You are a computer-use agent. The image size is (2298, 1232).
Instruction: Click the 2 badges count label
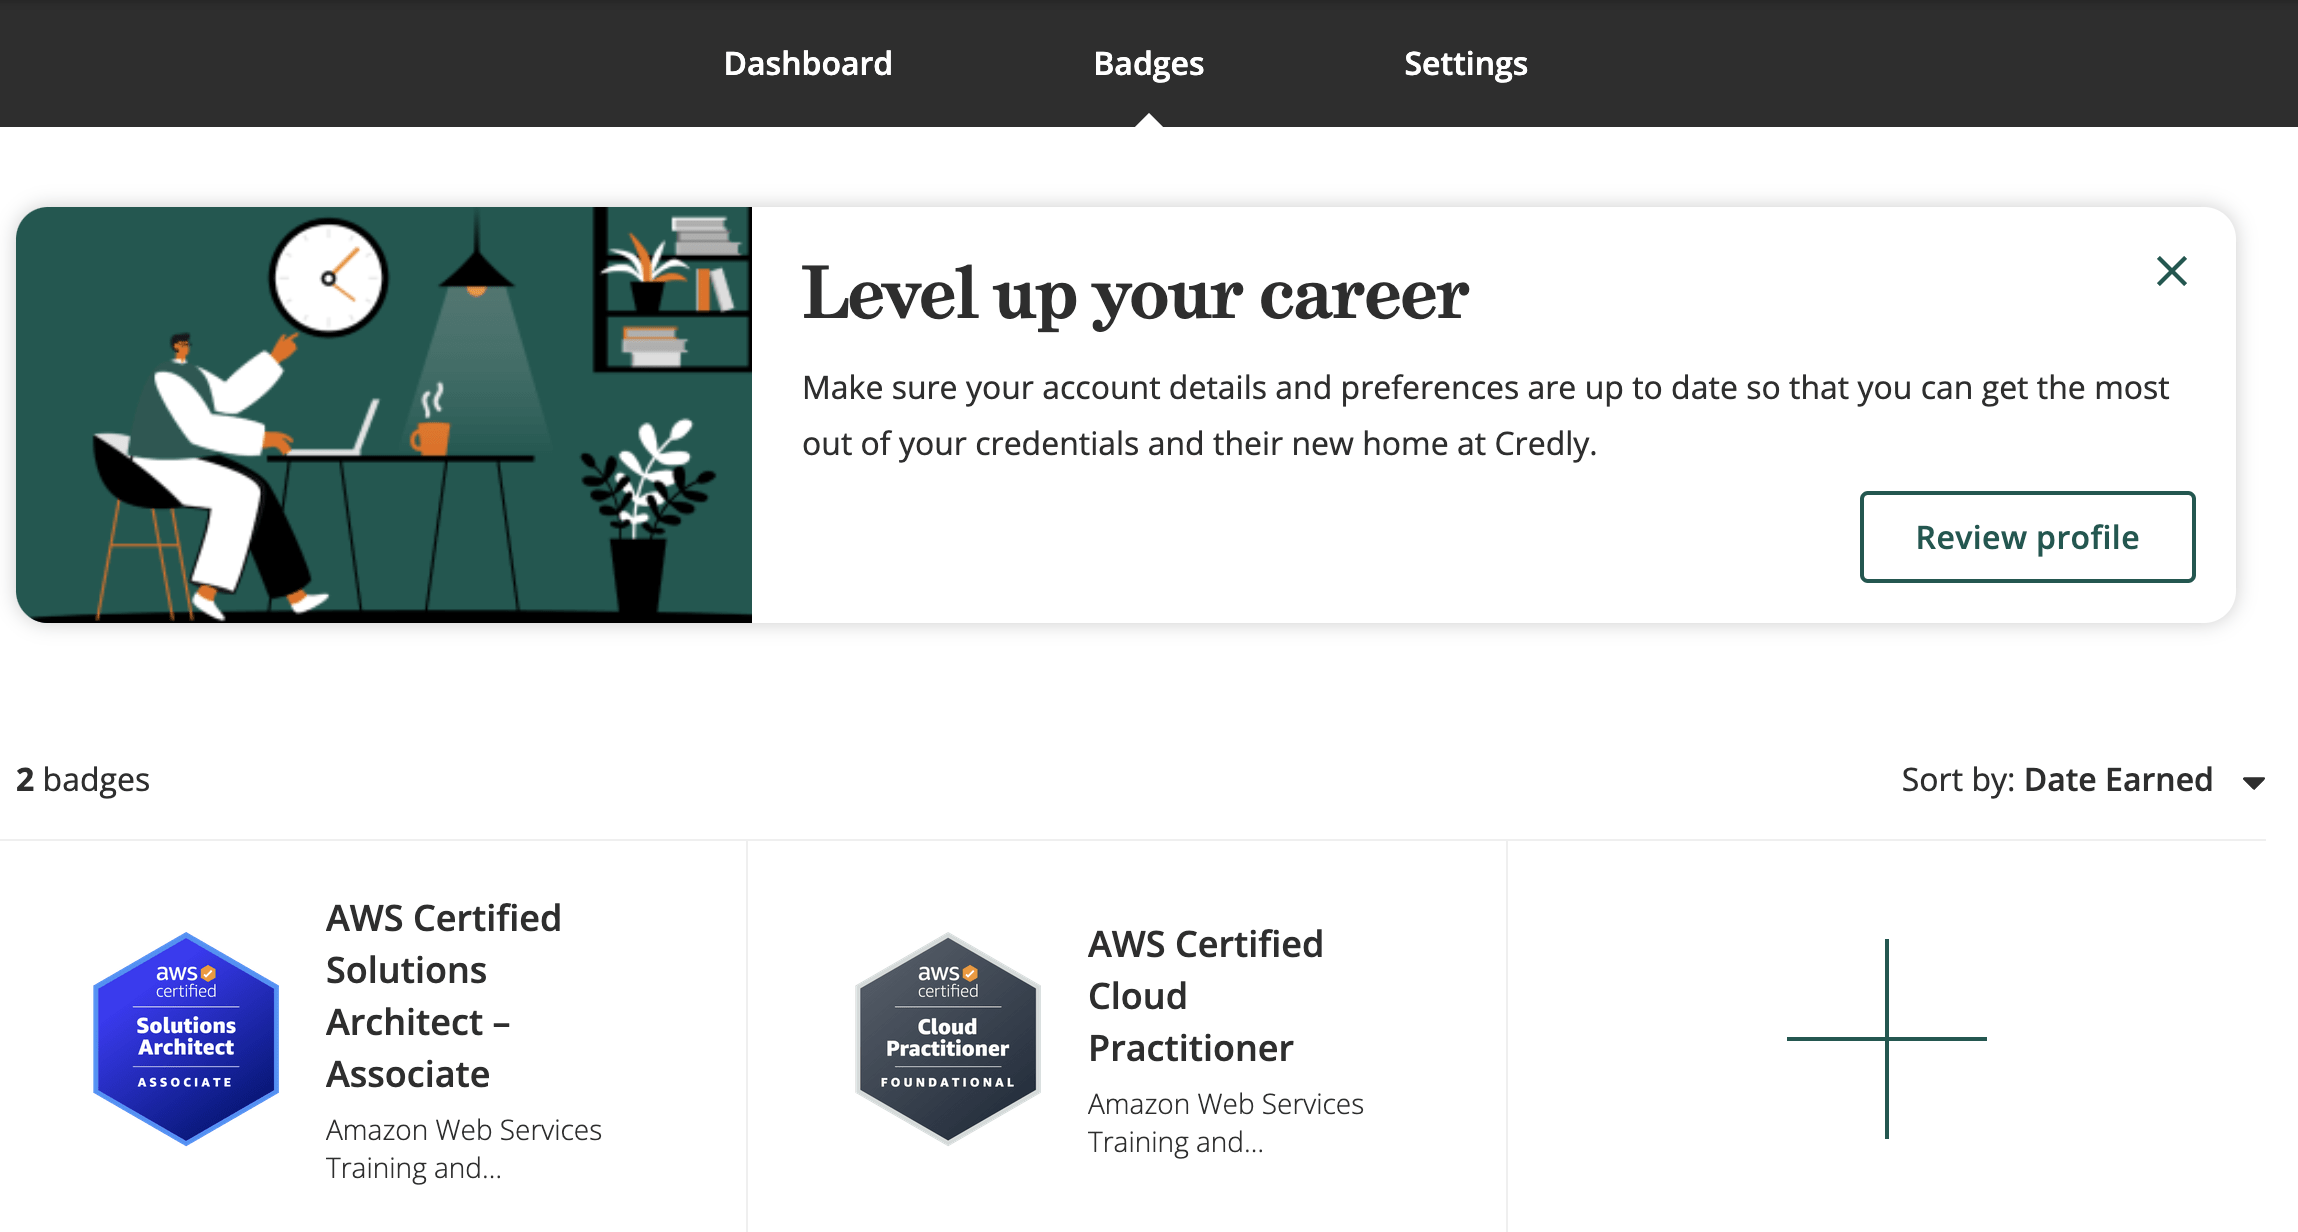pyautogui.click(x=83, y=780)
